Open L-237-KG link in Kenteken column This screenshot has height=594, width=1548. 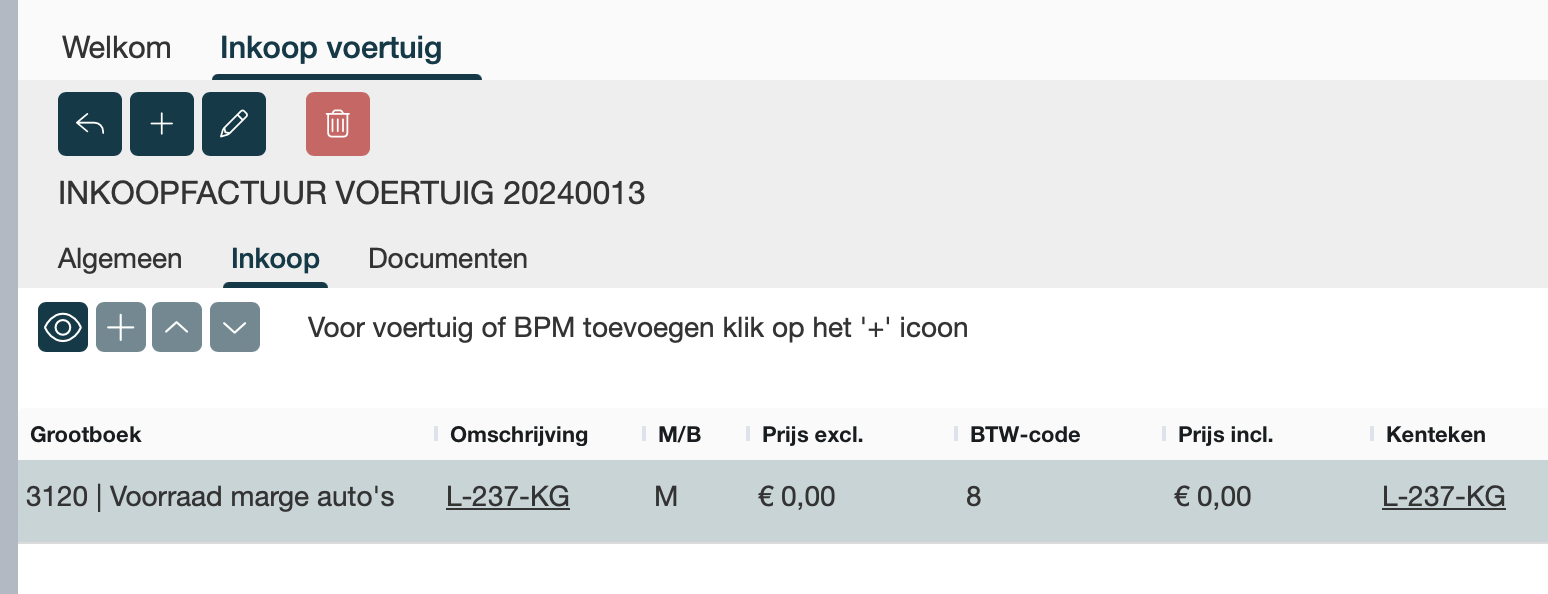[x=1443, y=496]
